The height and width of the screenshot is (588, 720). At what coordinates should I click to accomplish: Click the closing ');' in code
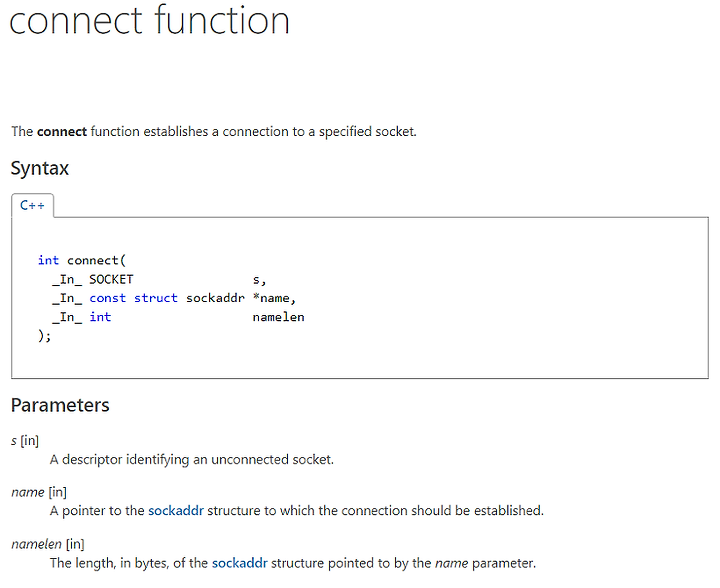coord(45,336)
